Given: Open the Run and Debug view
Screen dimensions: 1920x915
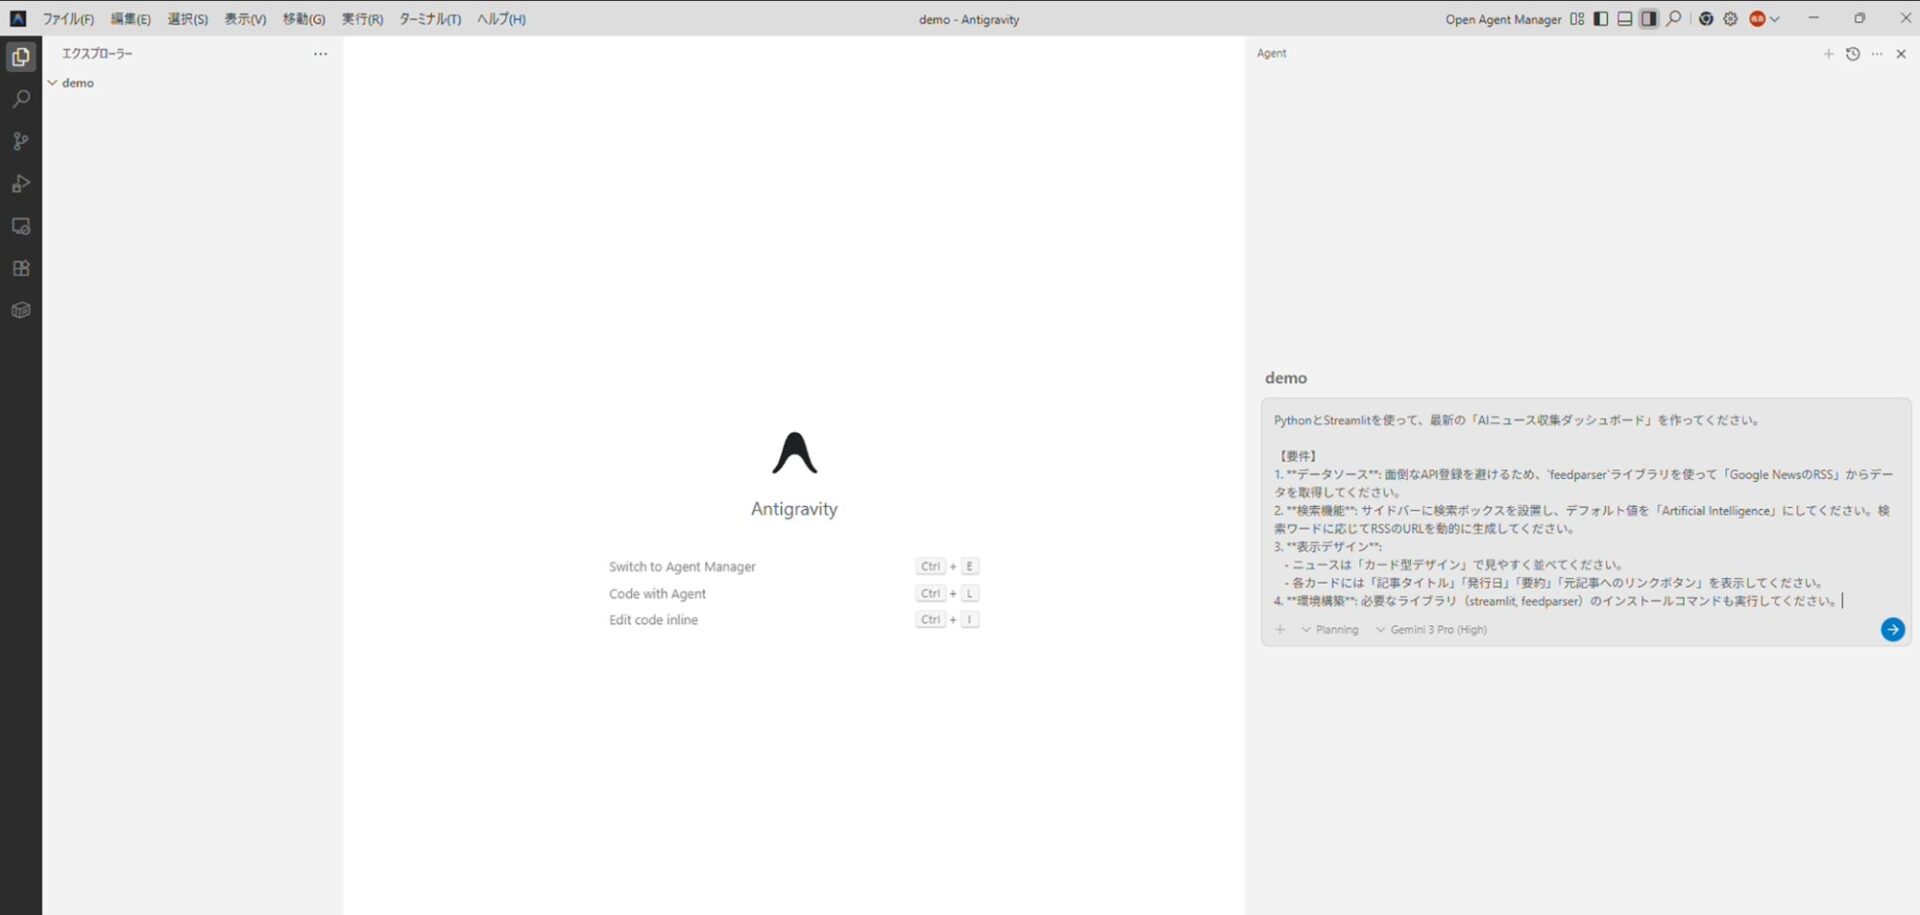Looking at the screenshot, I should tap(20, 184).
